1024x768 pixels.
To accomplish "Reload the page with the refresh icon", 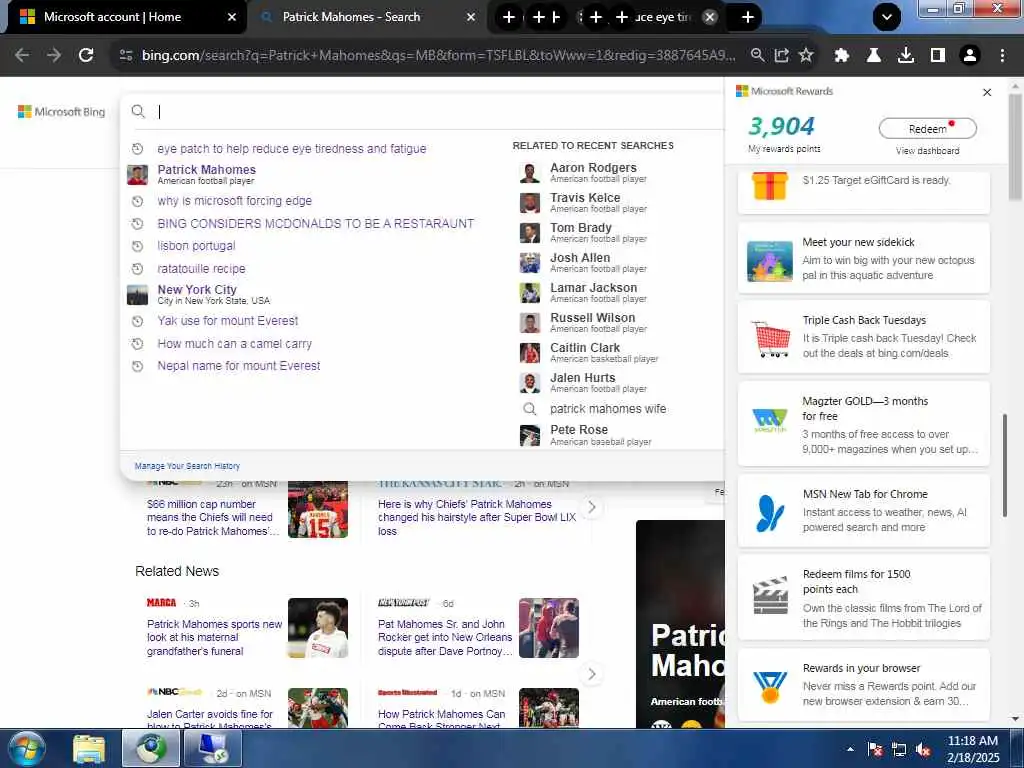I will (x=86, y=56).
